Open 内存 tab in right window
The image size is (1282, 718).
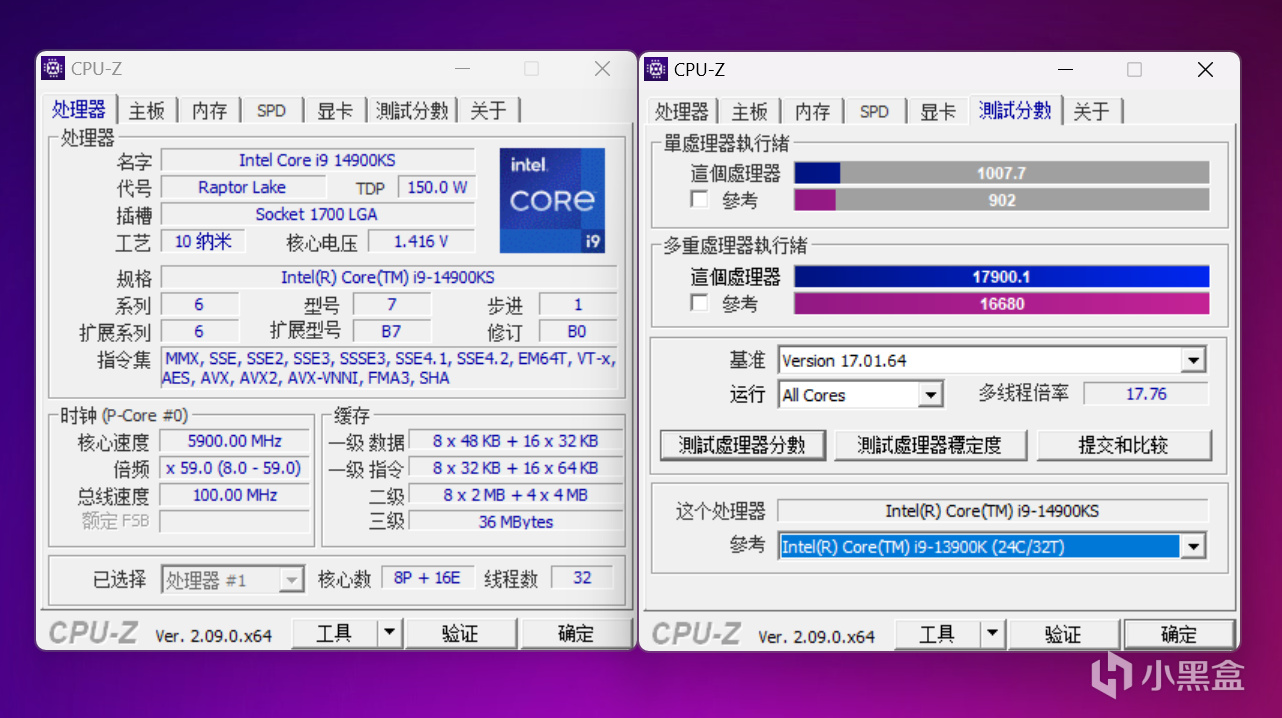pyautogui.click(x=813, y=111)
